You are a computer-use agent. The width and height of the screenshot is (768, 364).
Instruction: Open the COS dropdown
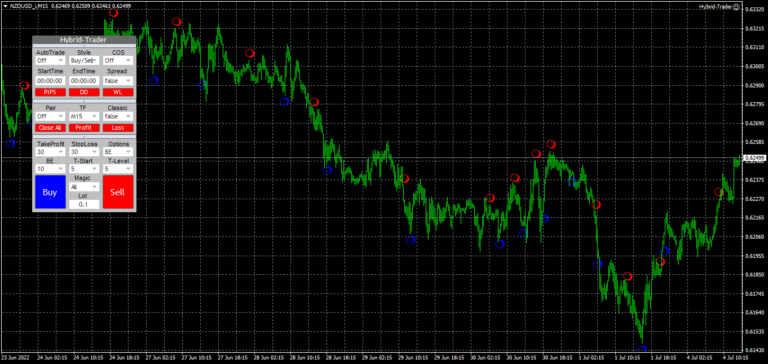[118, 60]
